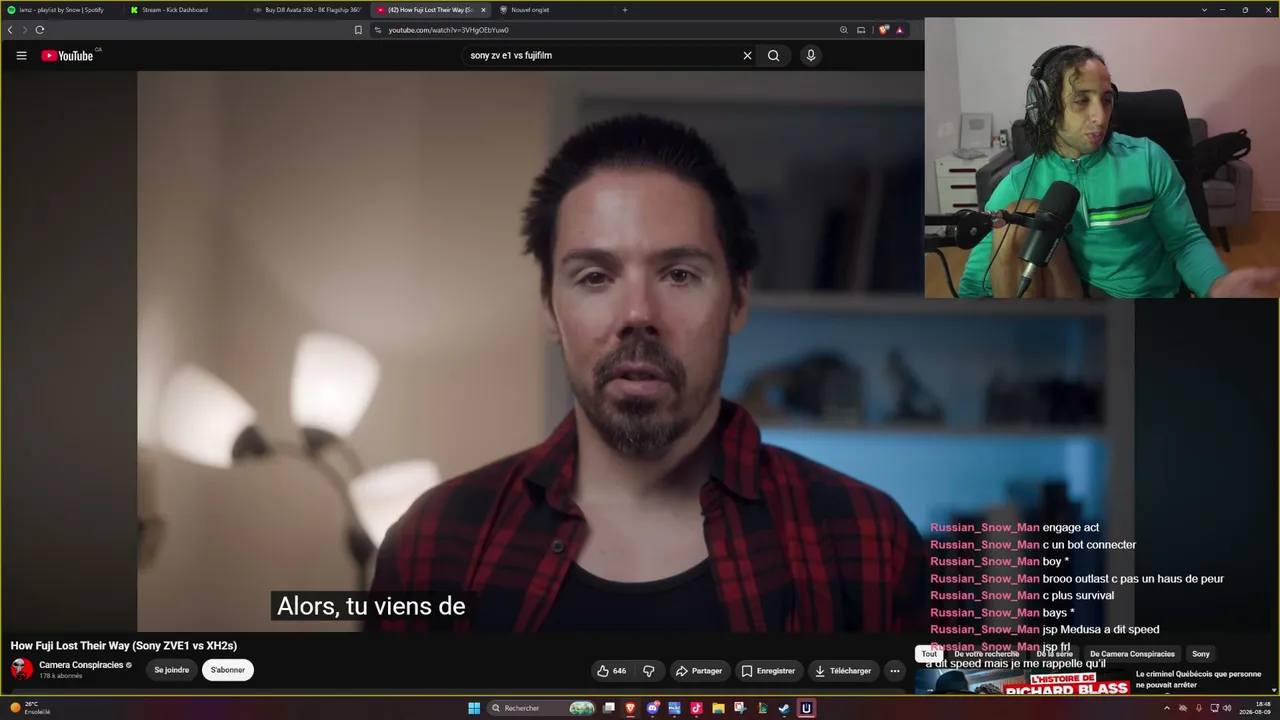This screenshot has width=1280, height=720.
Task: Bookmark this page in the address bar
Action: [359, 30]
